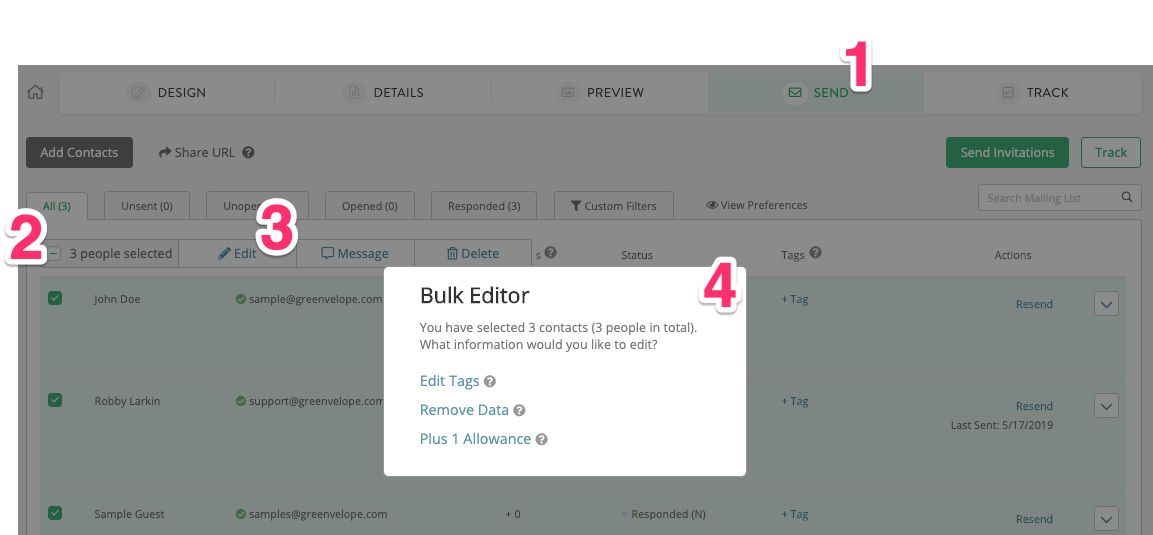Image resolution: width=1153 pixels, height=535 pixels.
Task: Click help icon beside Tags column header
Action: [816, 254]
